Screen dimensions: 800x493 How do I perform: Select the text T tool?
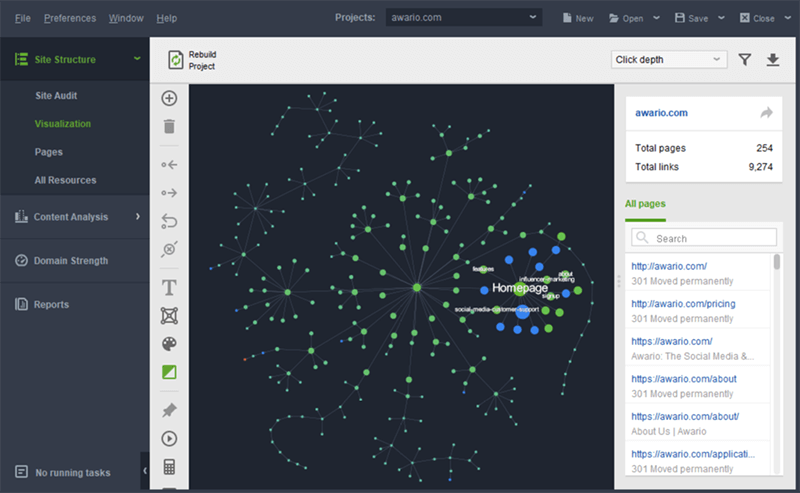pos(169,288)
